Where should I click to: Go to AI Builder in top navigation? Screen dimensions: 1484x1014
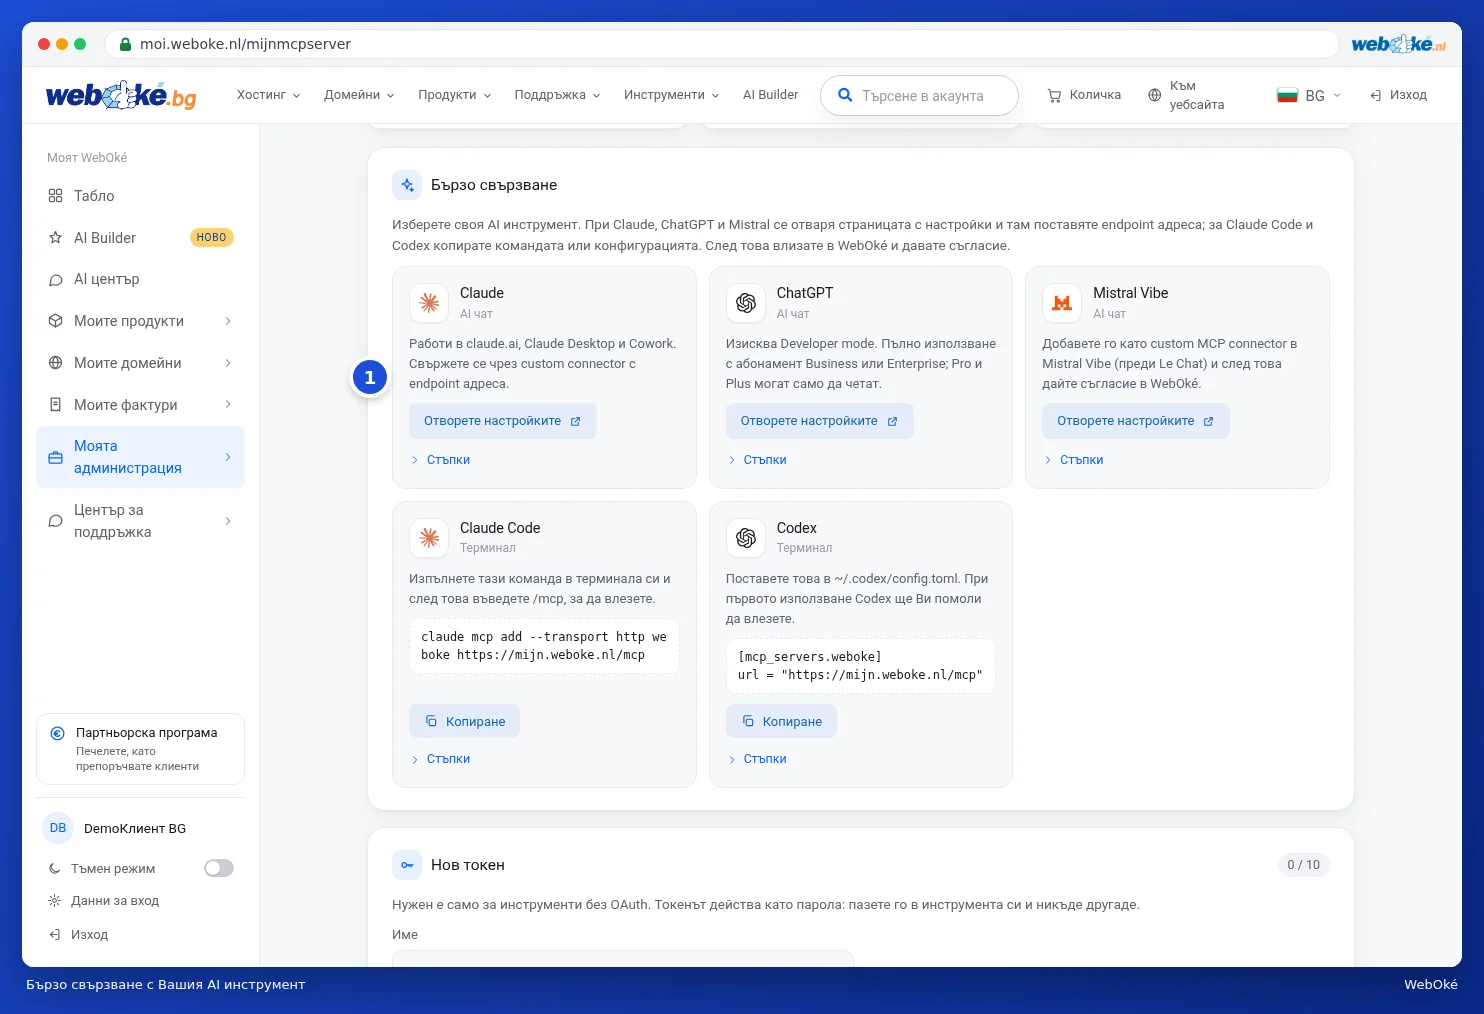[771, 95]
